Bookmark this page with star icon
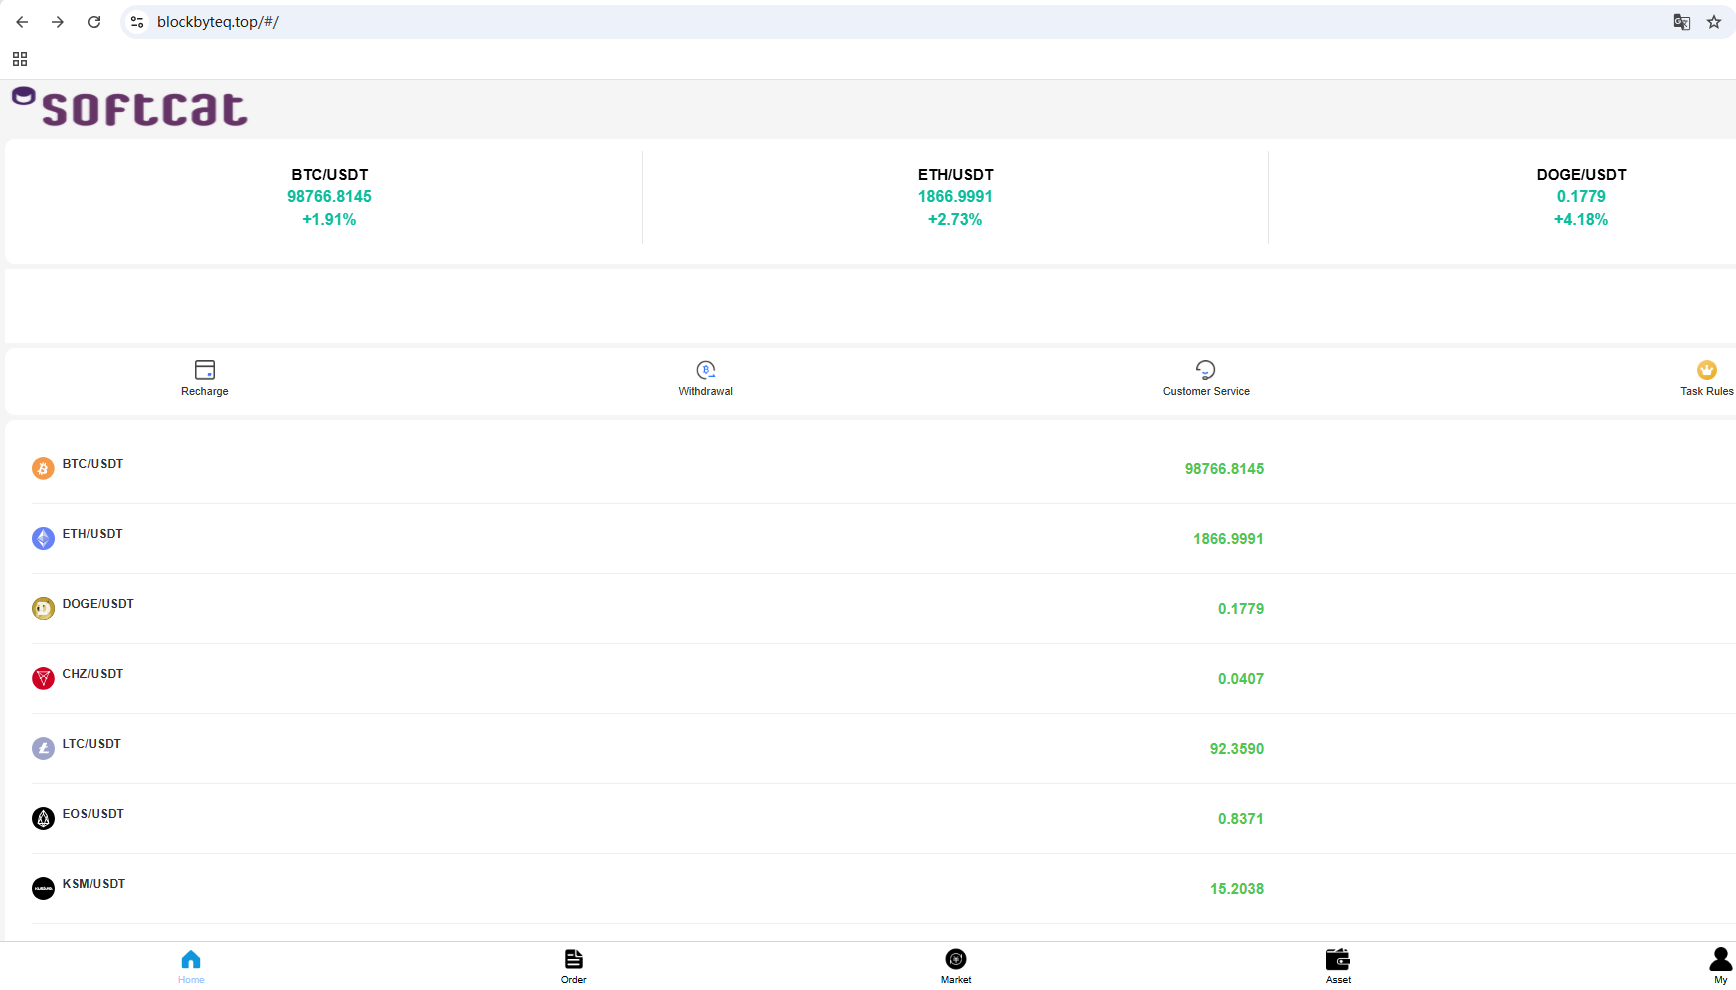 coord(1713,22)
